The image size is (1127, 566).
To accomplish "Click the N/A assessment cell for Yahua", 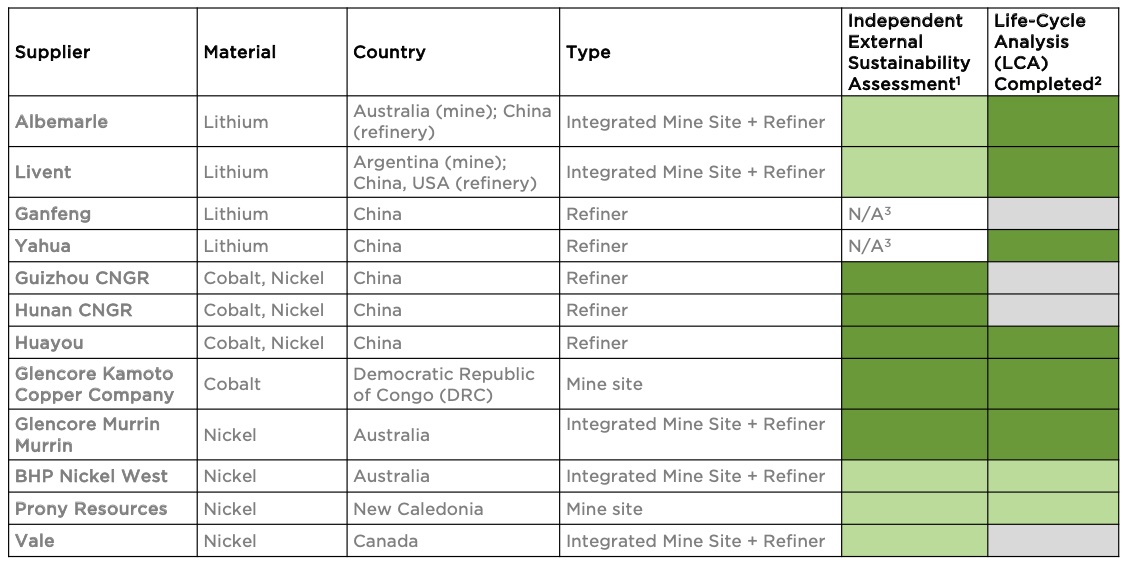I will point(914,246).
